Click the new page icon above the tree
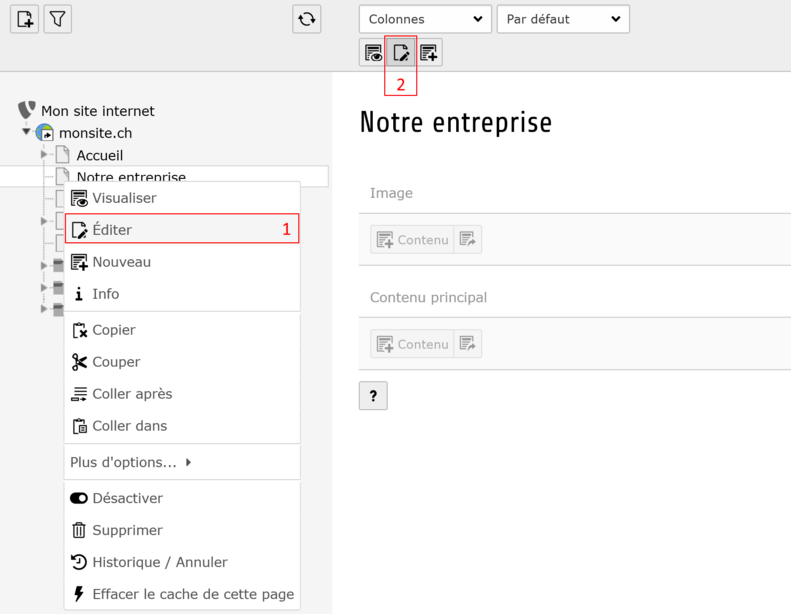Image resolution: width=791 pixels, height=614 pixels. (x=25, y=19)
